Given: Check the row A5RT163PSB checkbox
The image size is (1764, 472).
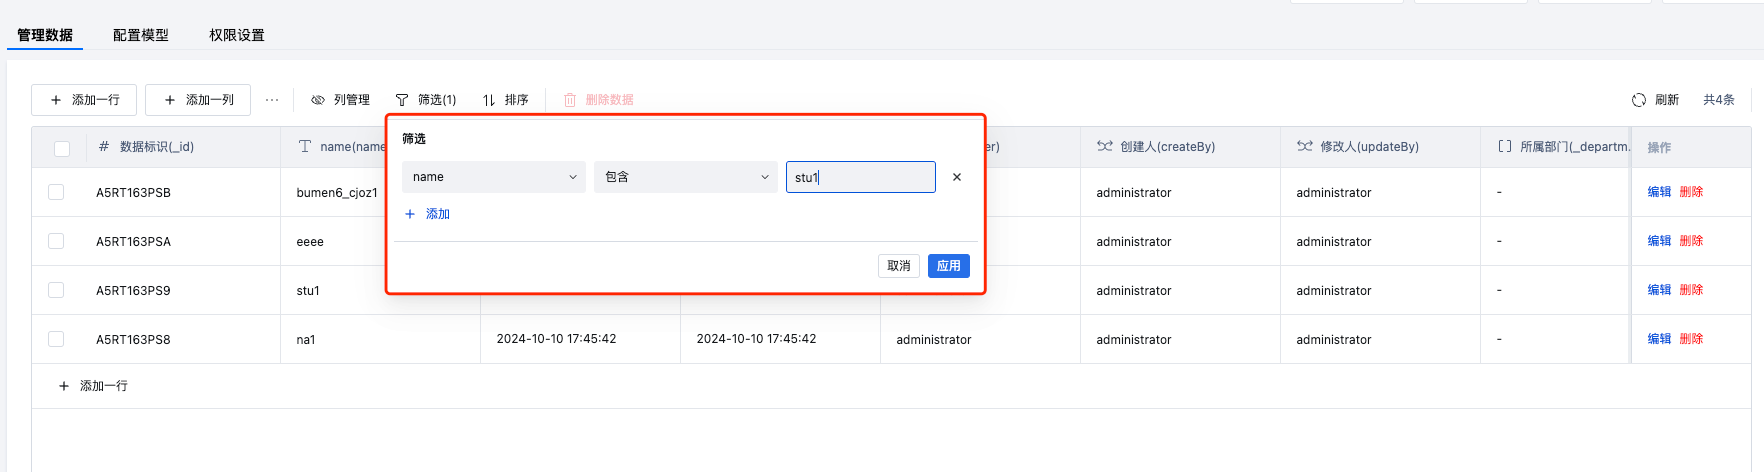Looking at the screenshot, I should [x=56, y=192].
